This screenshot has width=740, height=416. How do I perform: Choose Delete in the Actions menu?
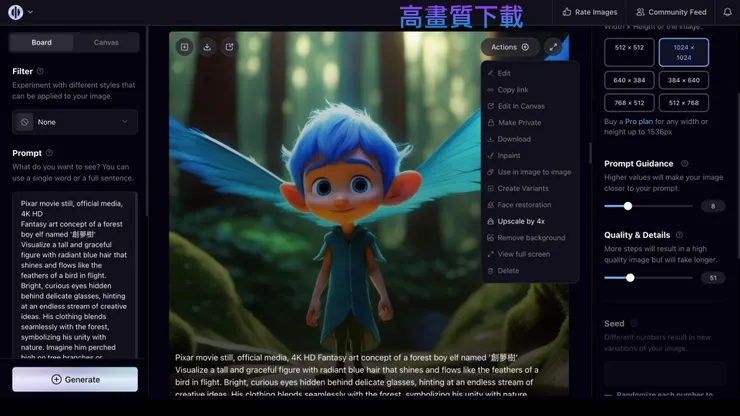(529, 271)
